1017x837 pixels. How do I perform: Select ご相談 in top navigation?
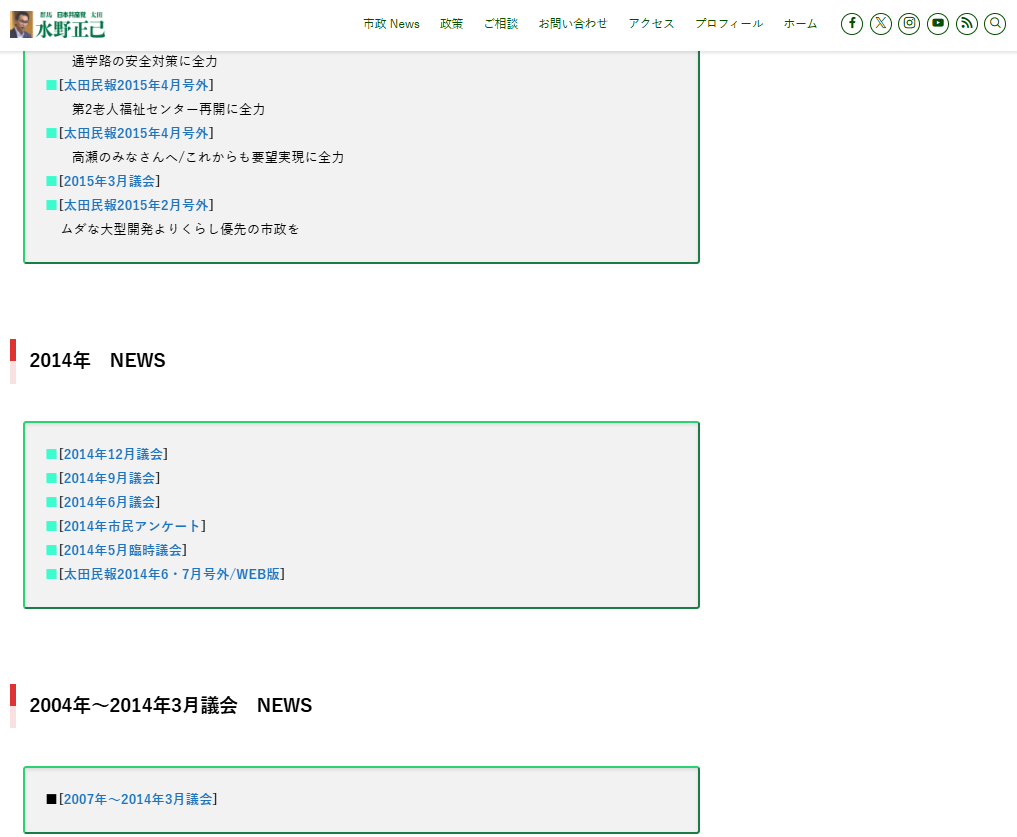(x=501, y=24)
